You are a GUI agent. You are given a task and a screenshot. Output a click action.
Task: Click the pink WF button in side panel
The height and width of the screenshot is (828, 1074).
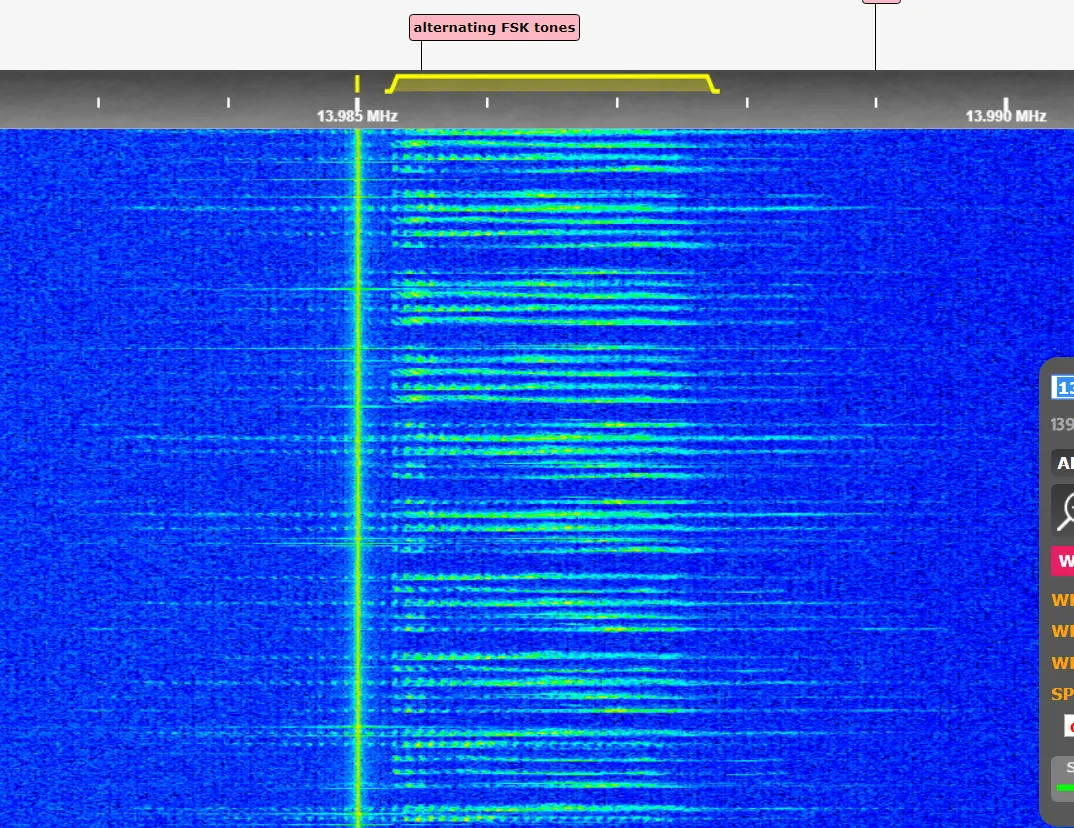pyautogui.click(x=1063, y=561)
